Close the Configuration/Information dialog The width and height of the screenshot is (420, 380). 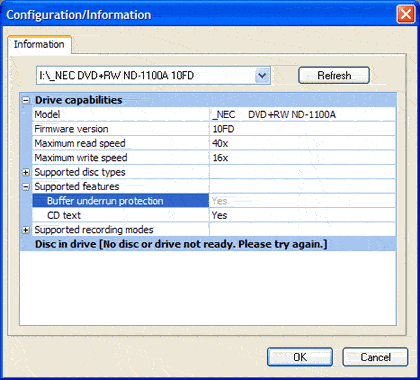coord(406,15)
